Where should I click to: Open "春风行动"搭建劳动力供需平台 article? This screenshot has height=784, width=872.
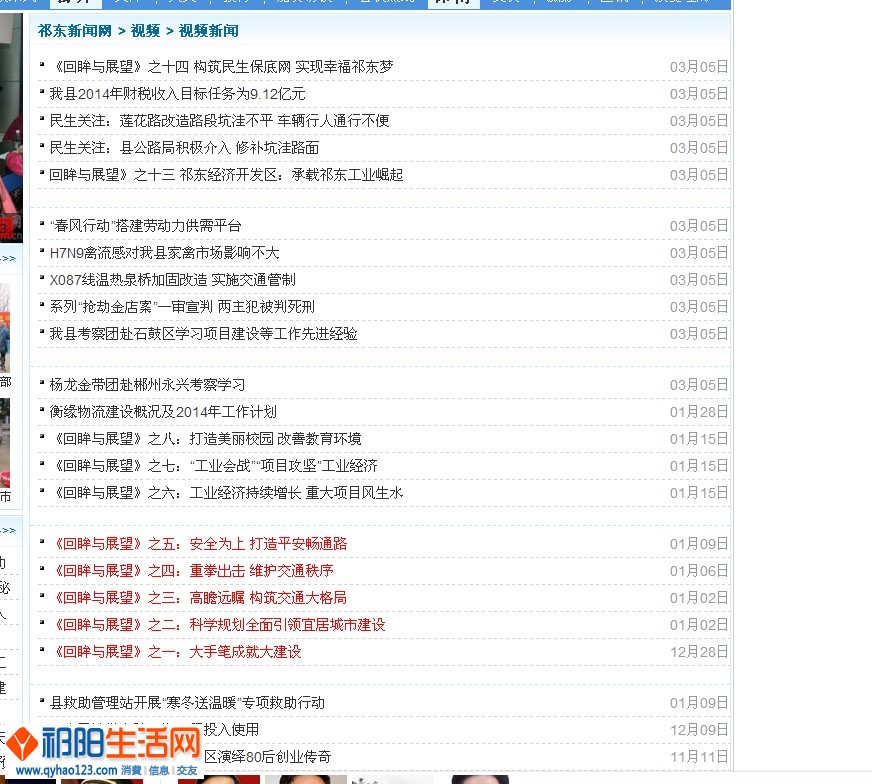(x=145, y=226)
